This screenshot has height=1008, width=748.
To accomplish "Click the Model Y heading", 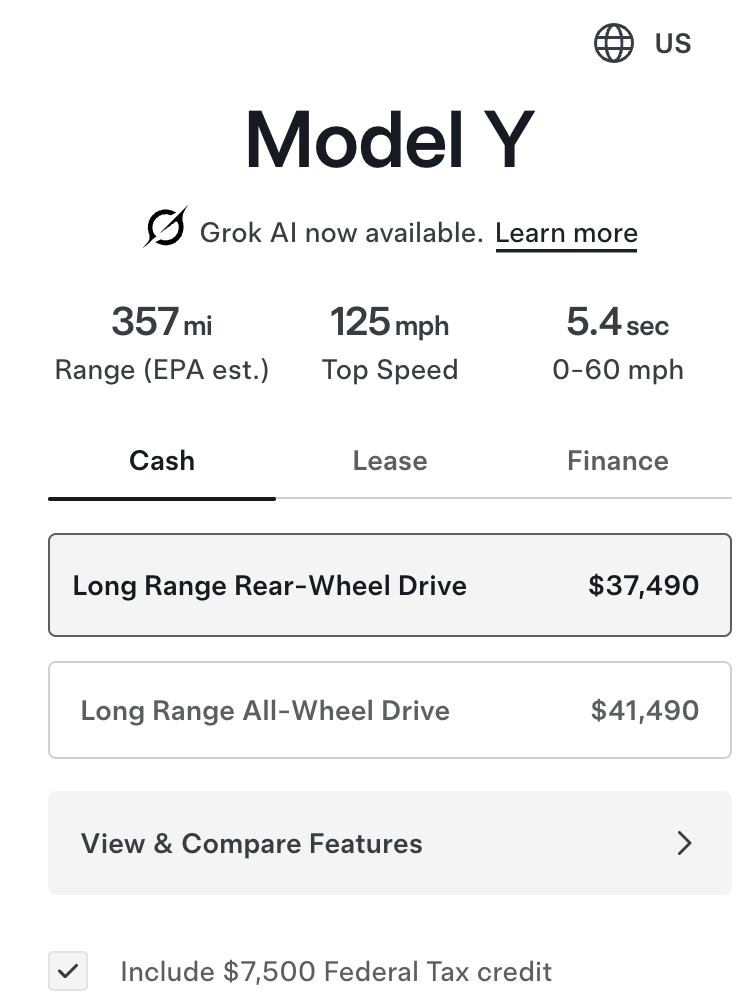I will 390,140.
